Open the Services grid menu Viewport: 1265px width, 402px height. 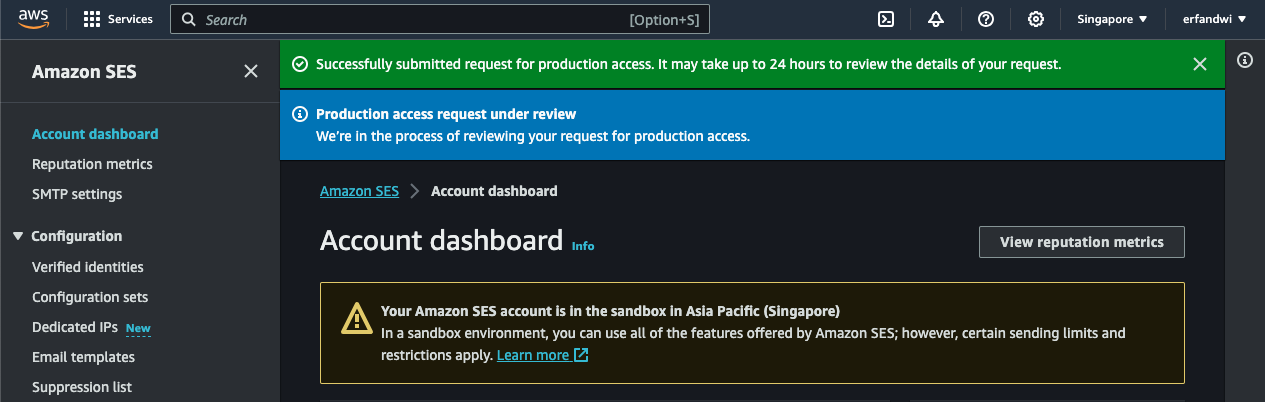pyautogui.click(x=118, y=19)
